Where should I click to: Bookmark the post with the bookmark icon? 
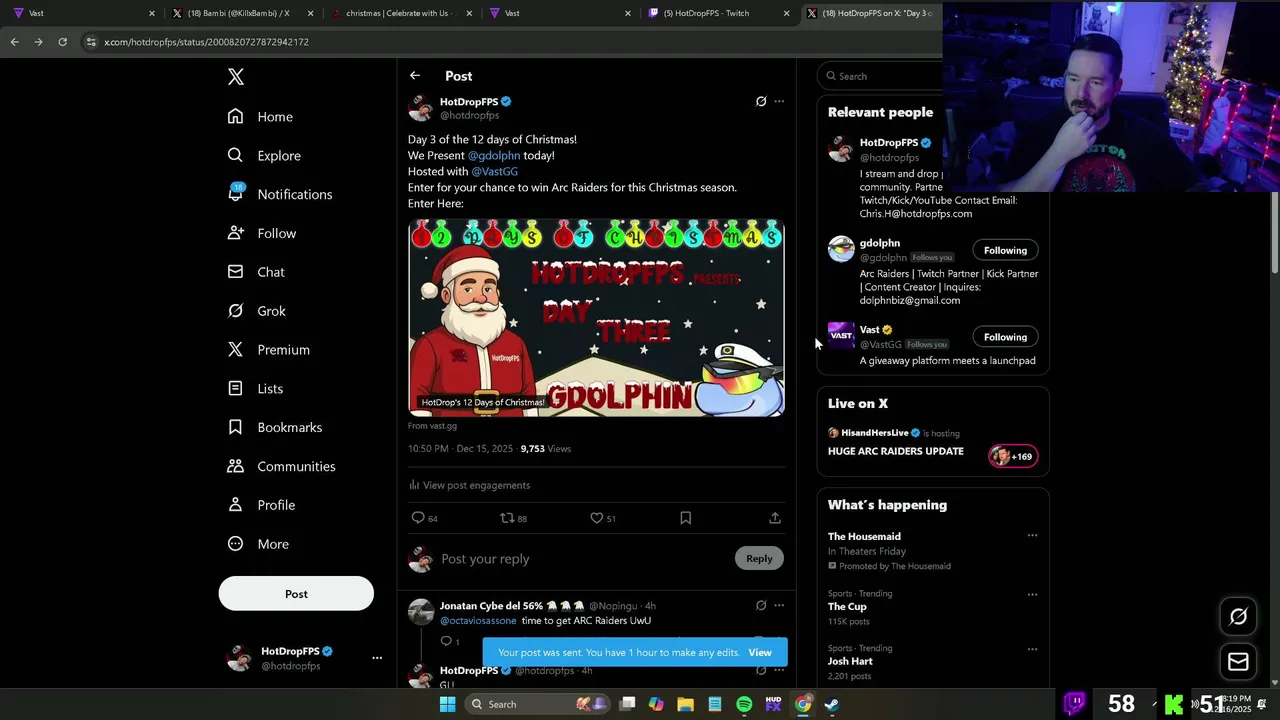point(685,518)
